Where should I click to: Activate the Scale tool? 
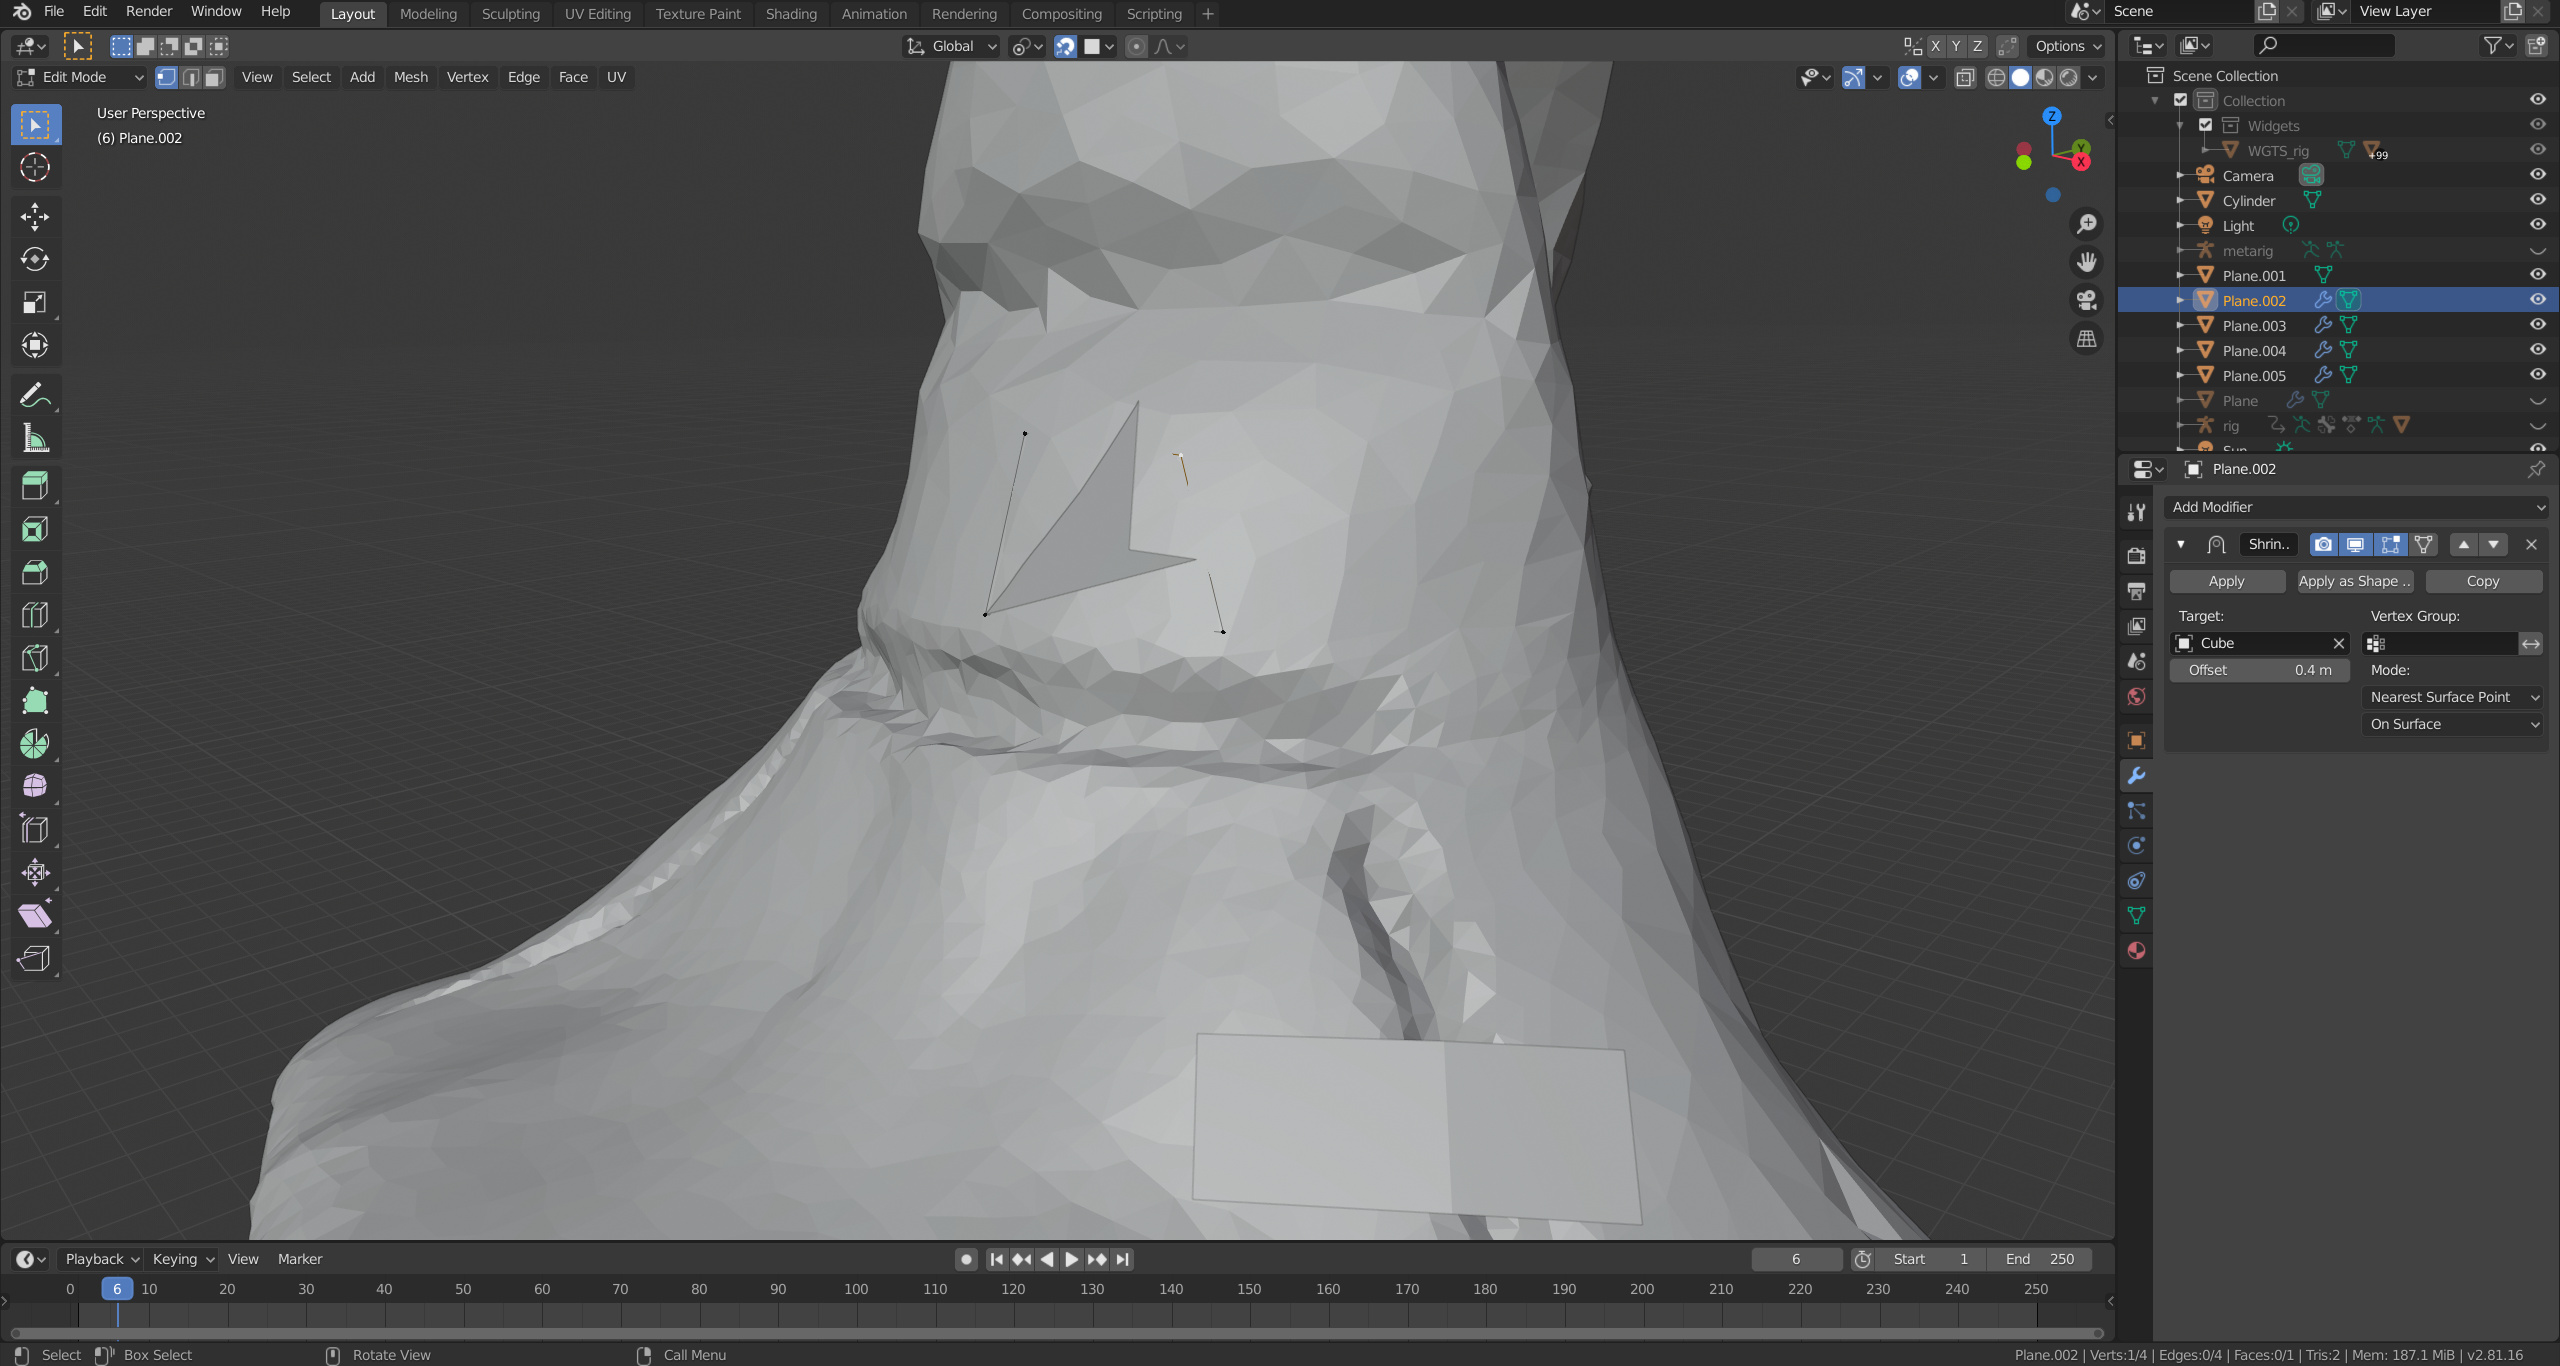35,302
